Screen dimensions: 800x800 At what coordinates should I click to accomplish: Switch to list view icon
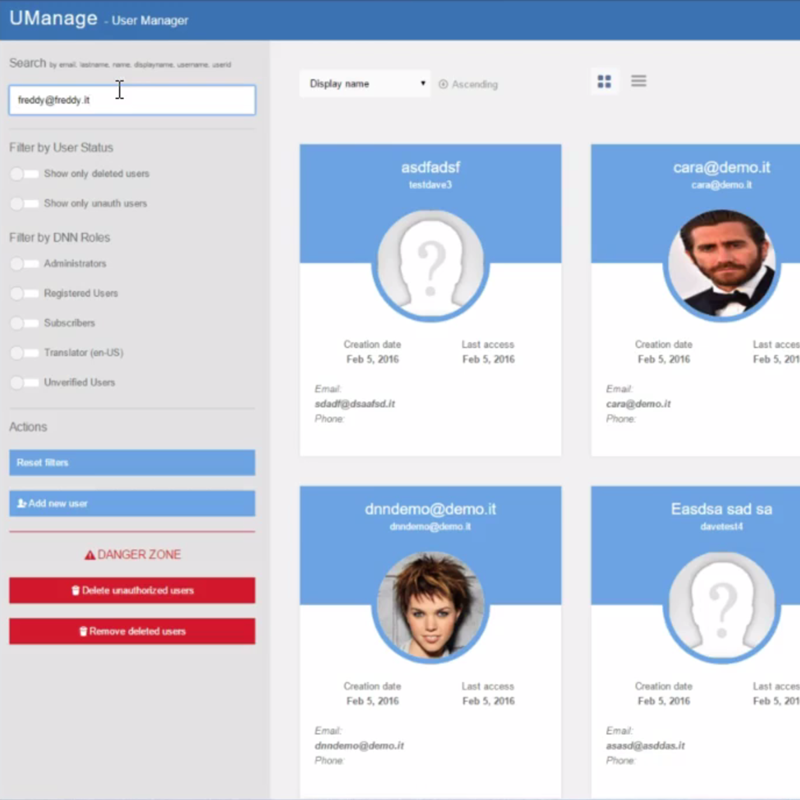pyautogui.click(x=638, y=81)
